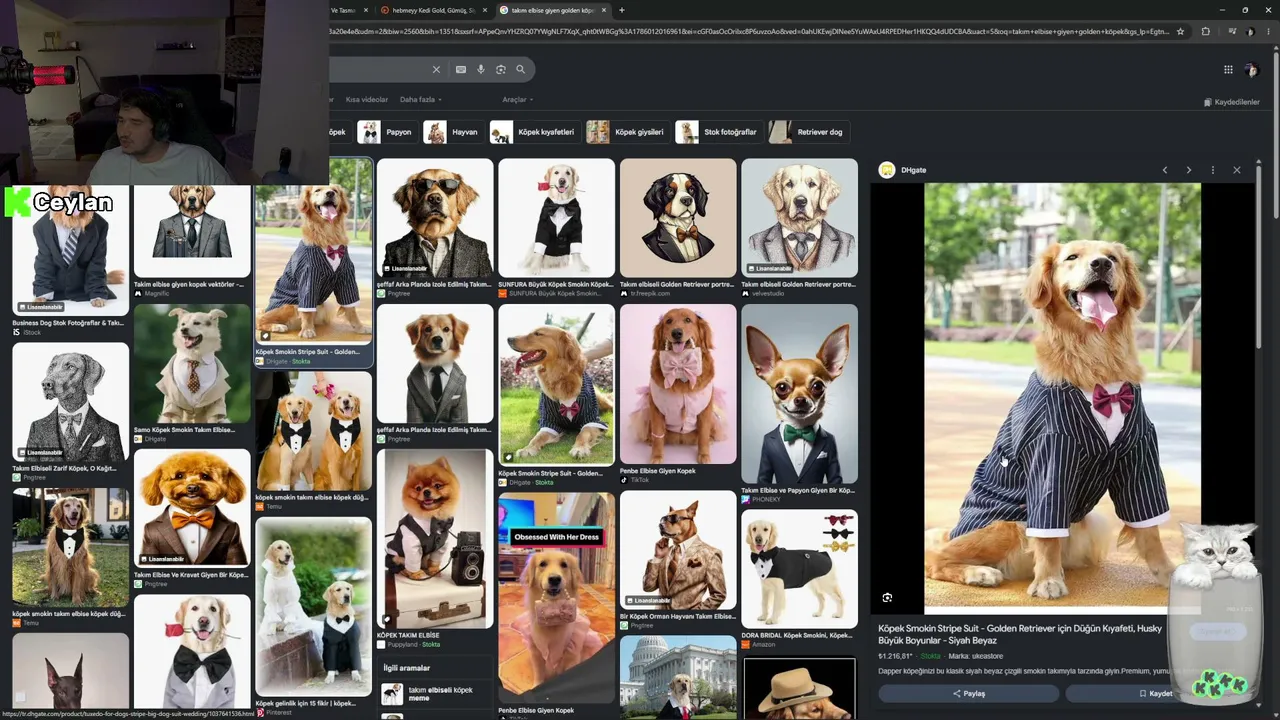
Task: Open the sunglasses dog in suit thumbnail
Action: 435,218
